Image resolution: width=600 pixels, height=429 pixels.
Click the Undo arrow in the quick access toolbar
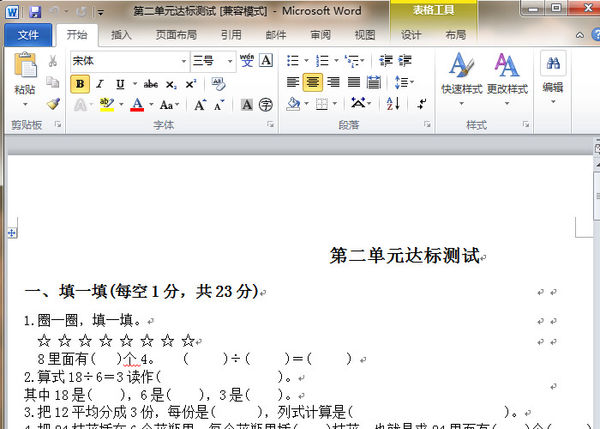(x=54, y=12)
